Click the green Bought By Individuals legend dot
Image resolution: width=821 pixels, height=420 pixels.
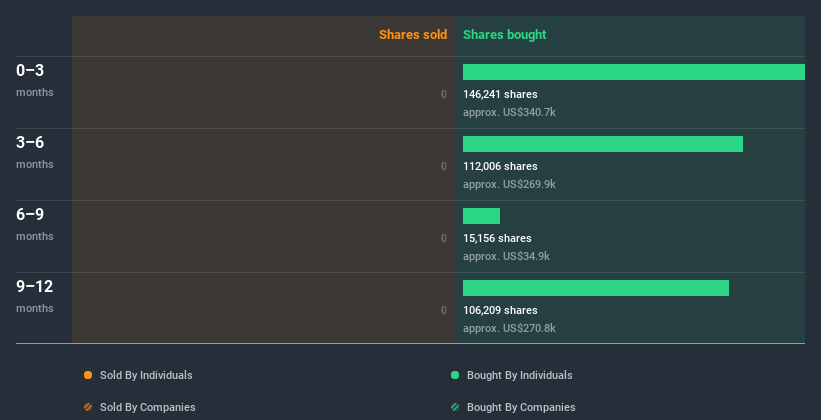tap(455, 375)
